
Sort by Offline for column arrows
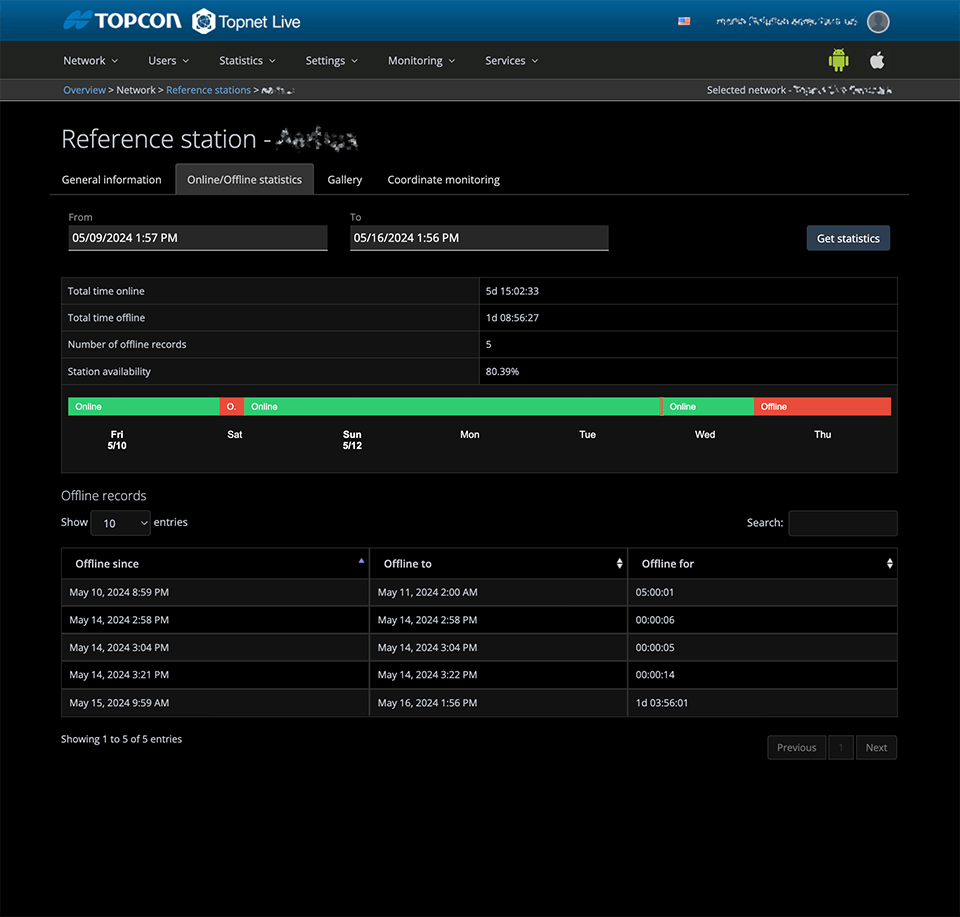(x=889, y=564)
